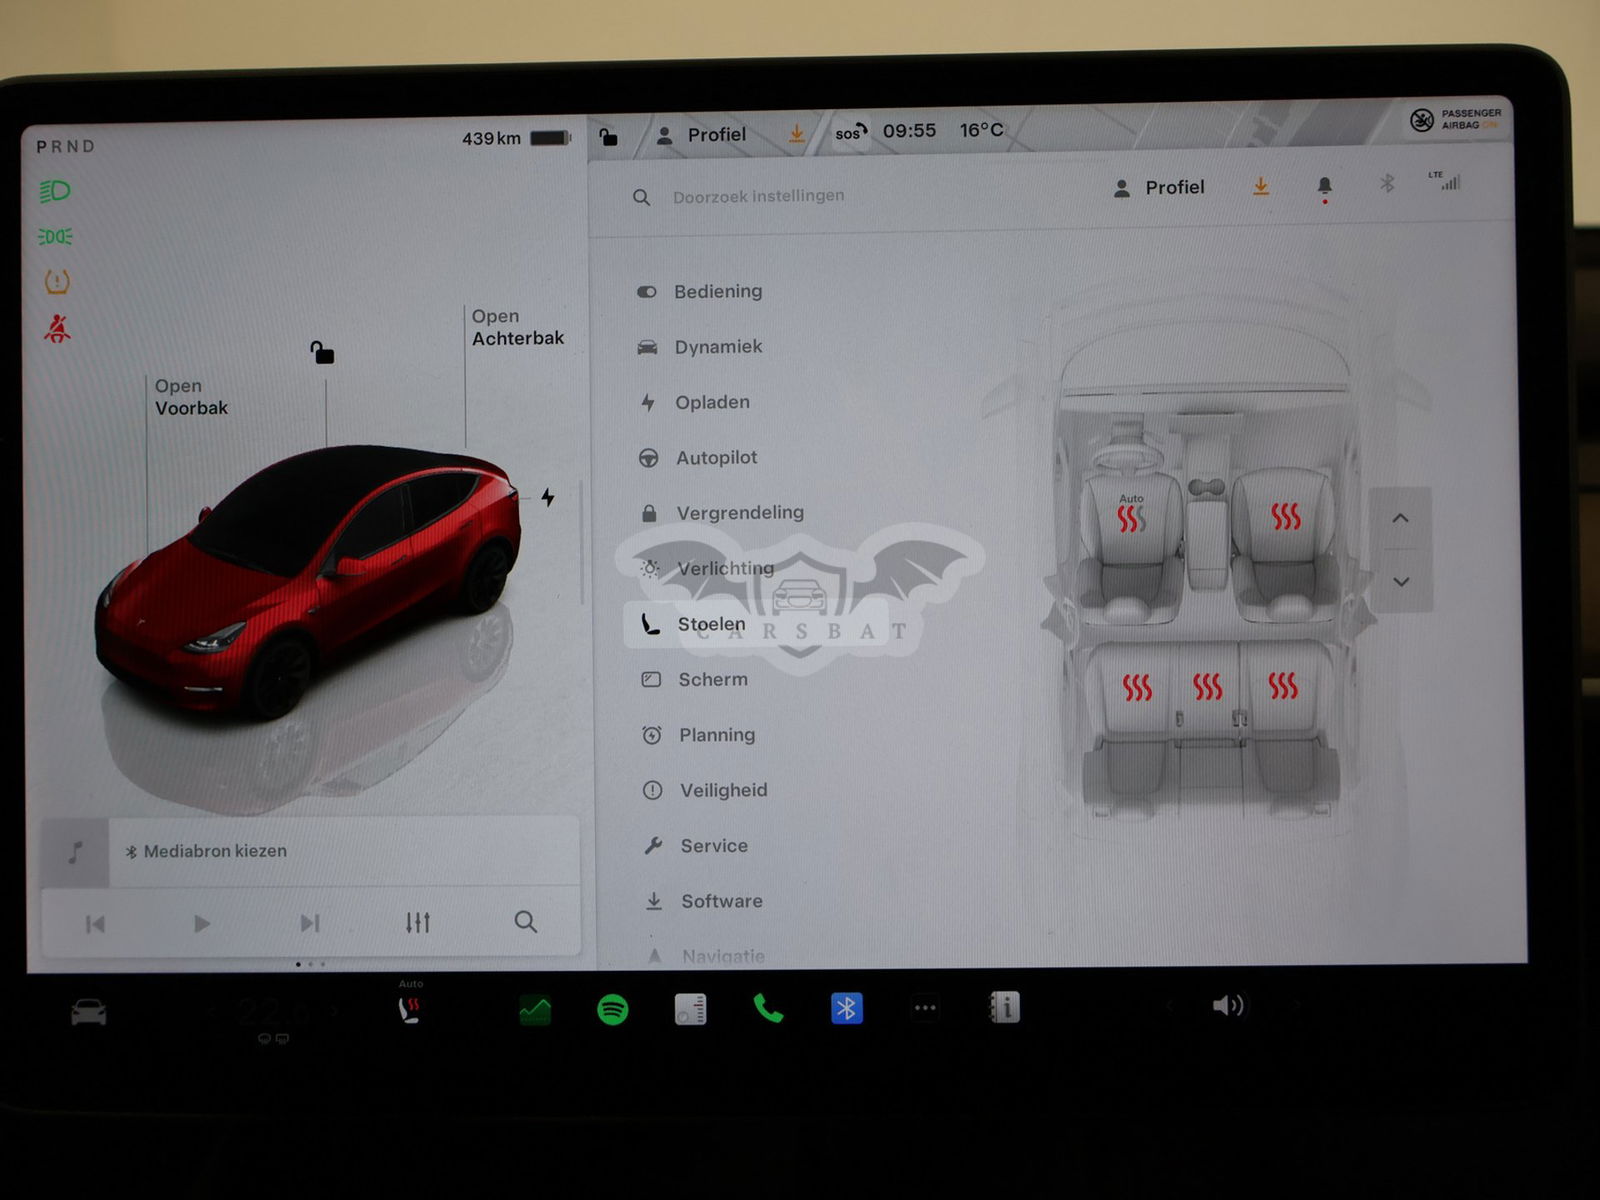Open the Spotify app in the bottom bar
1600x1200 pixels.
click(x=612, y=1010)
